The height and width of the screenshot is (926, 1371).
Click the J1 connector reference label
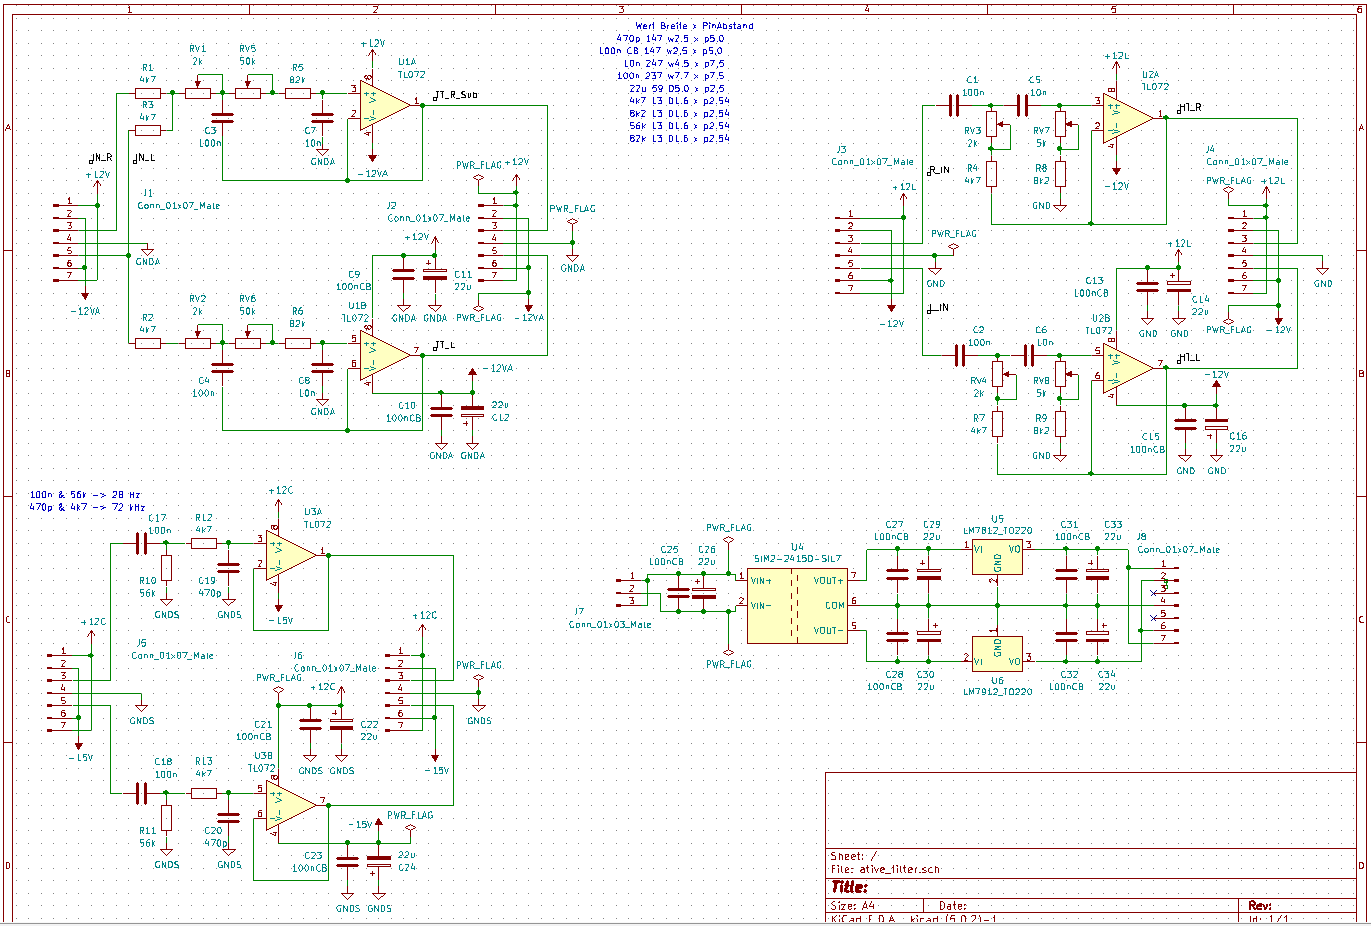point(147,192)
